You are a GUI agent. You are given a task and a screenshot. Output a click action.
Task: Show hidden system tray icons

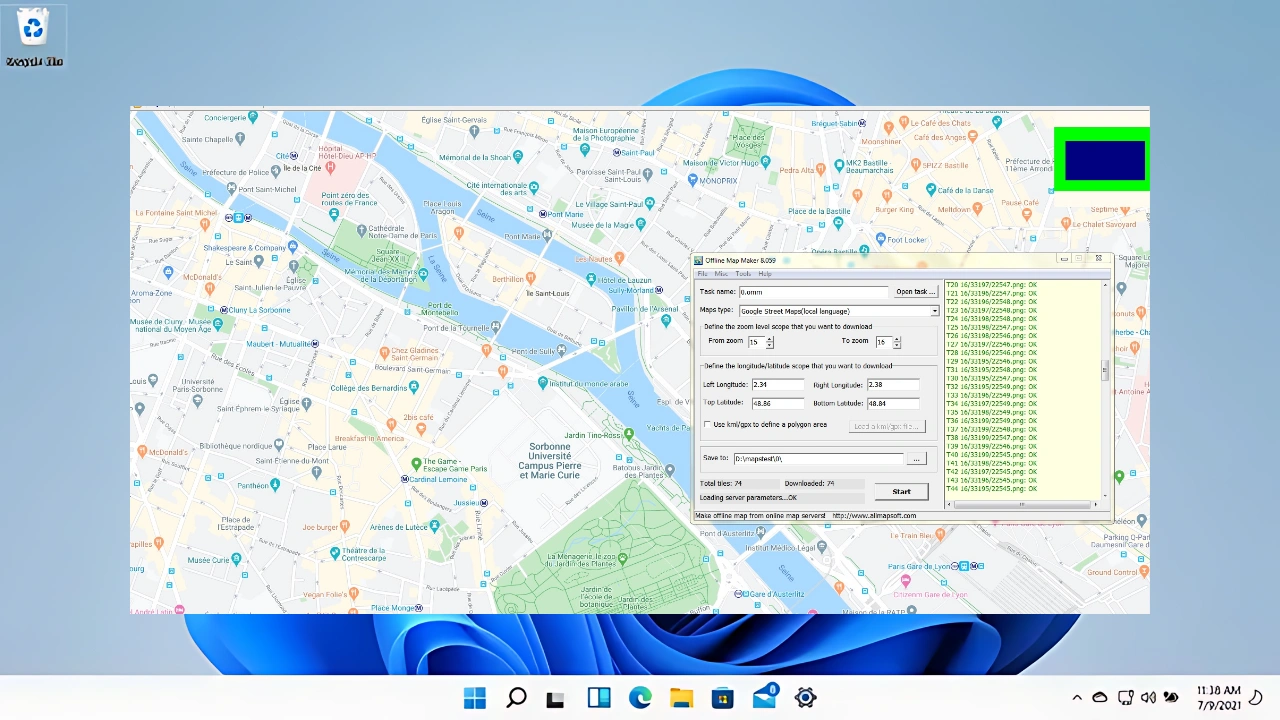[1077, 698]
